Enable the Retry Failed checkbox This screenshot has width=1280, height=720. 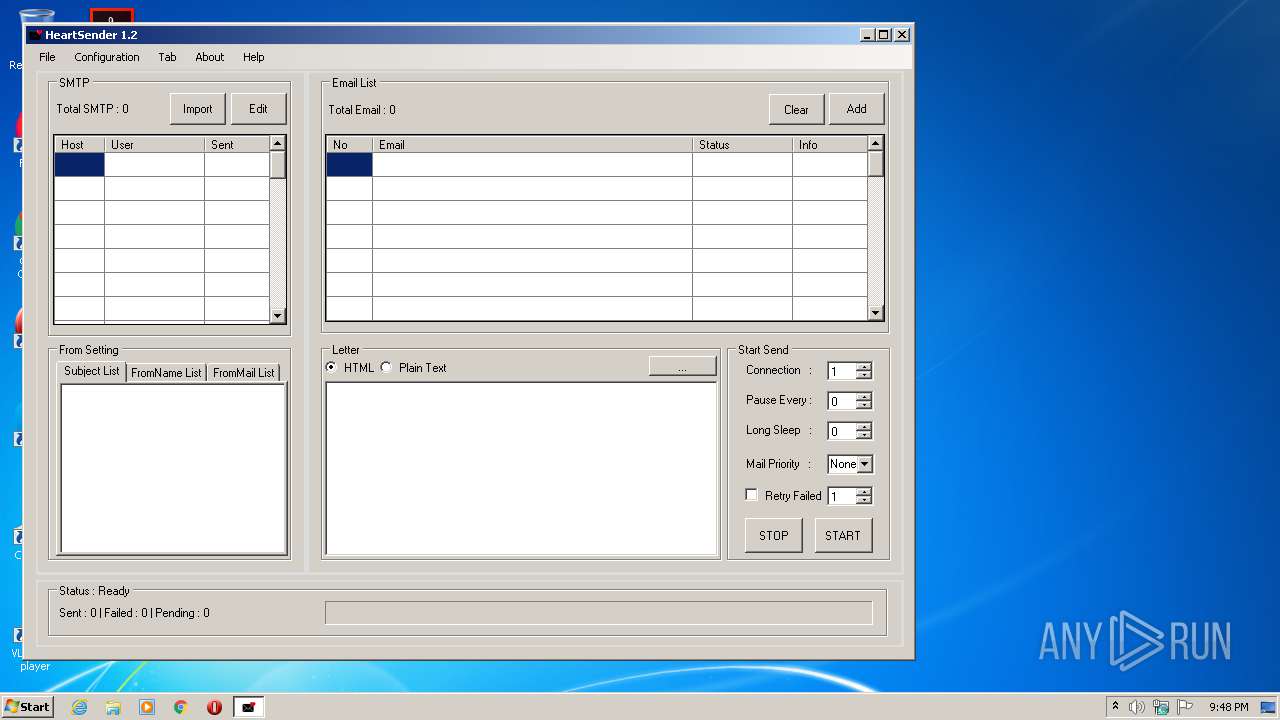pos(752,495)
